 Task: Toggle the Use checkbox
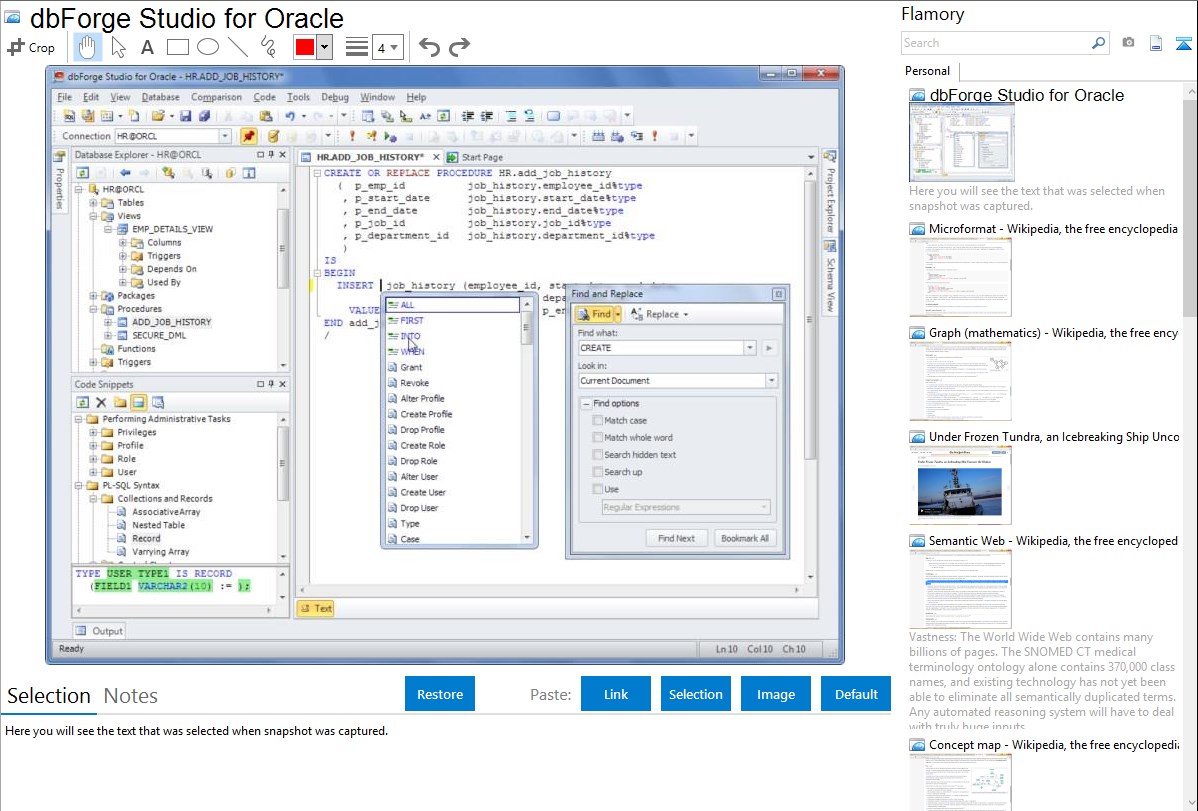tap(598, 489)
